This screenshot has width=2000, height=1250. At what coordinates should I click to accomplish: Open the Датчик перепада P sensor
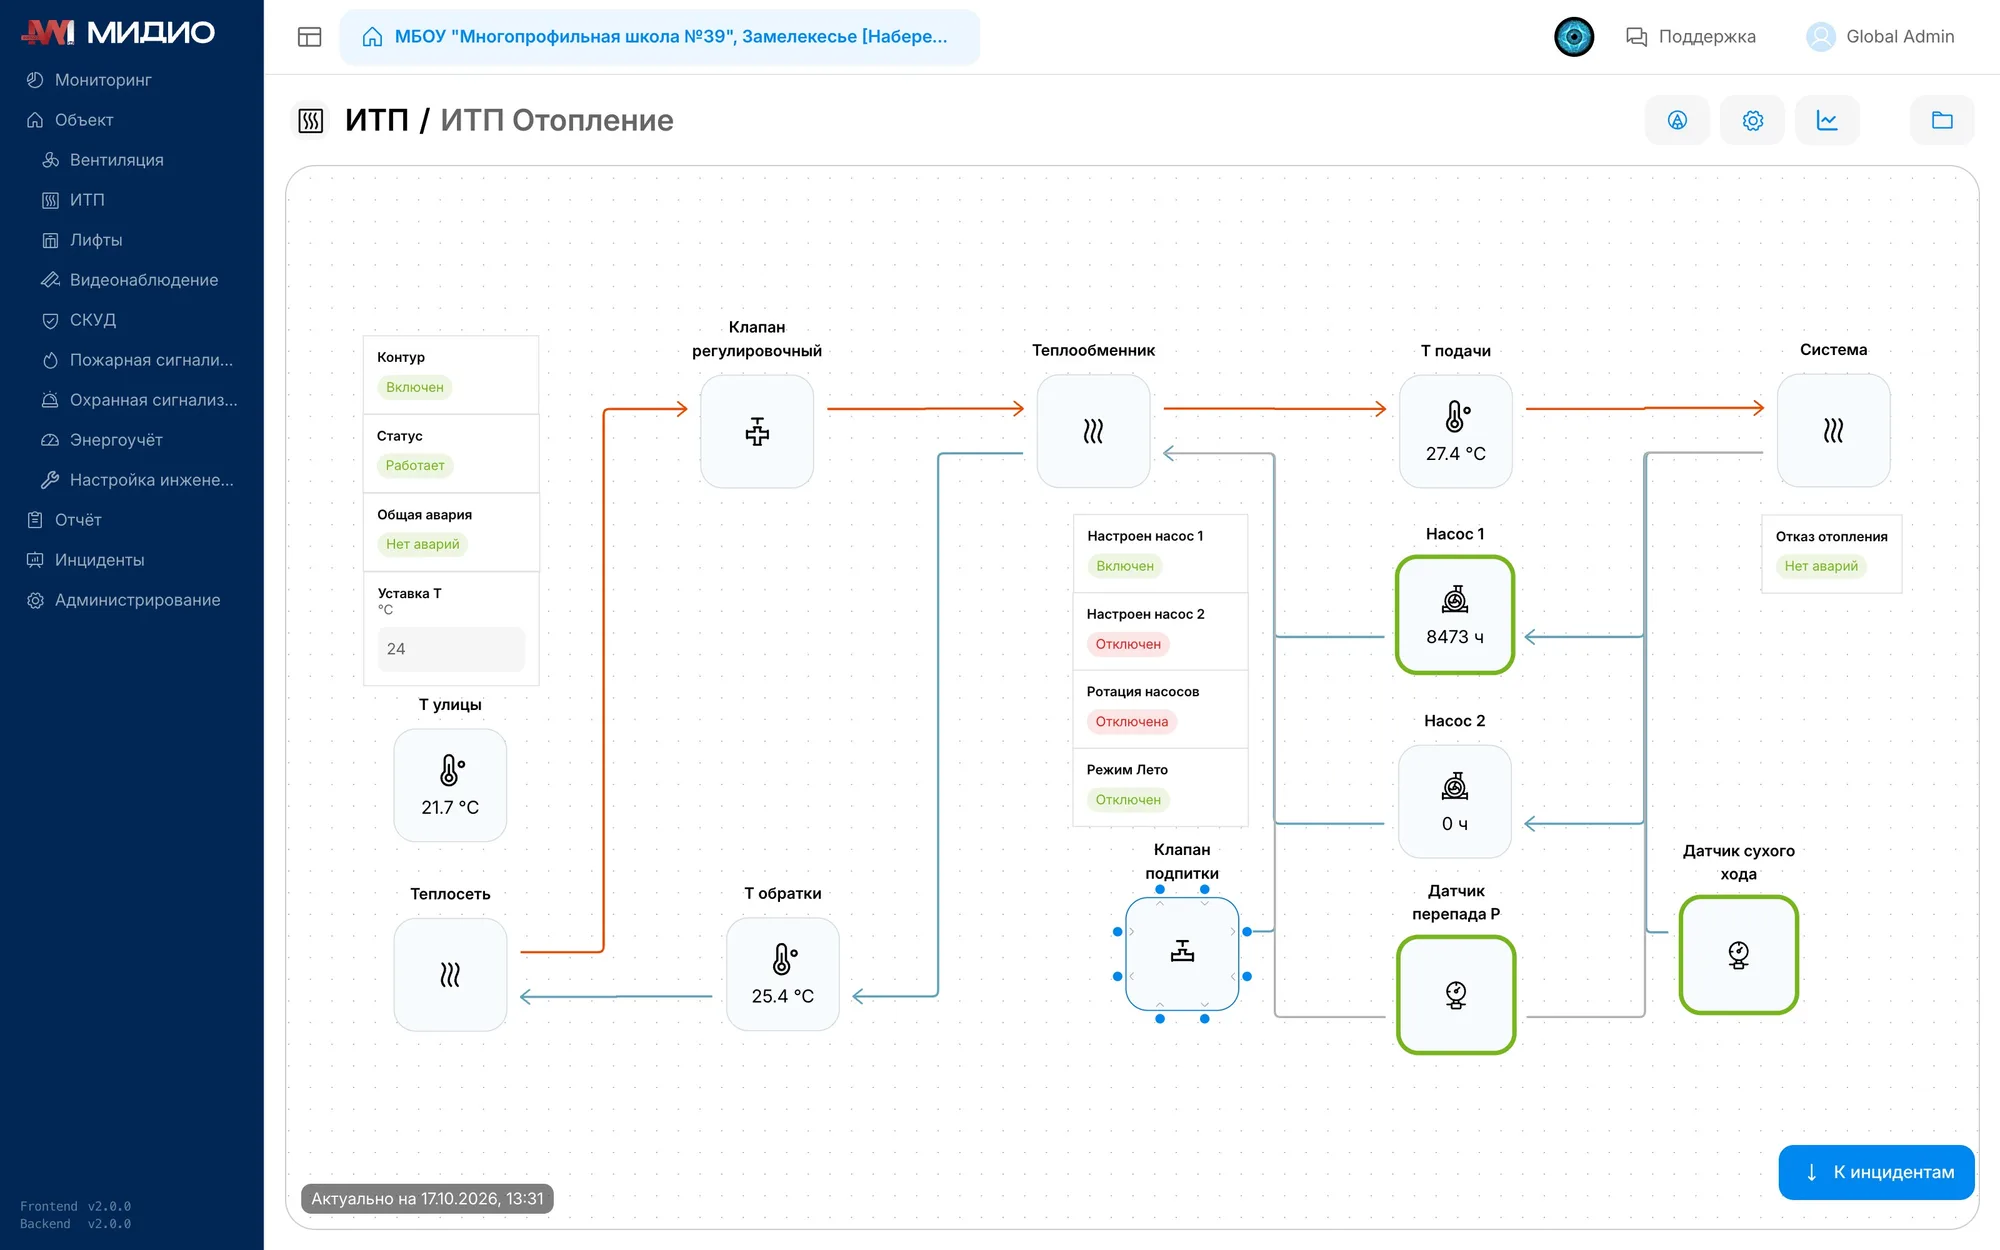coord(1456,995)
